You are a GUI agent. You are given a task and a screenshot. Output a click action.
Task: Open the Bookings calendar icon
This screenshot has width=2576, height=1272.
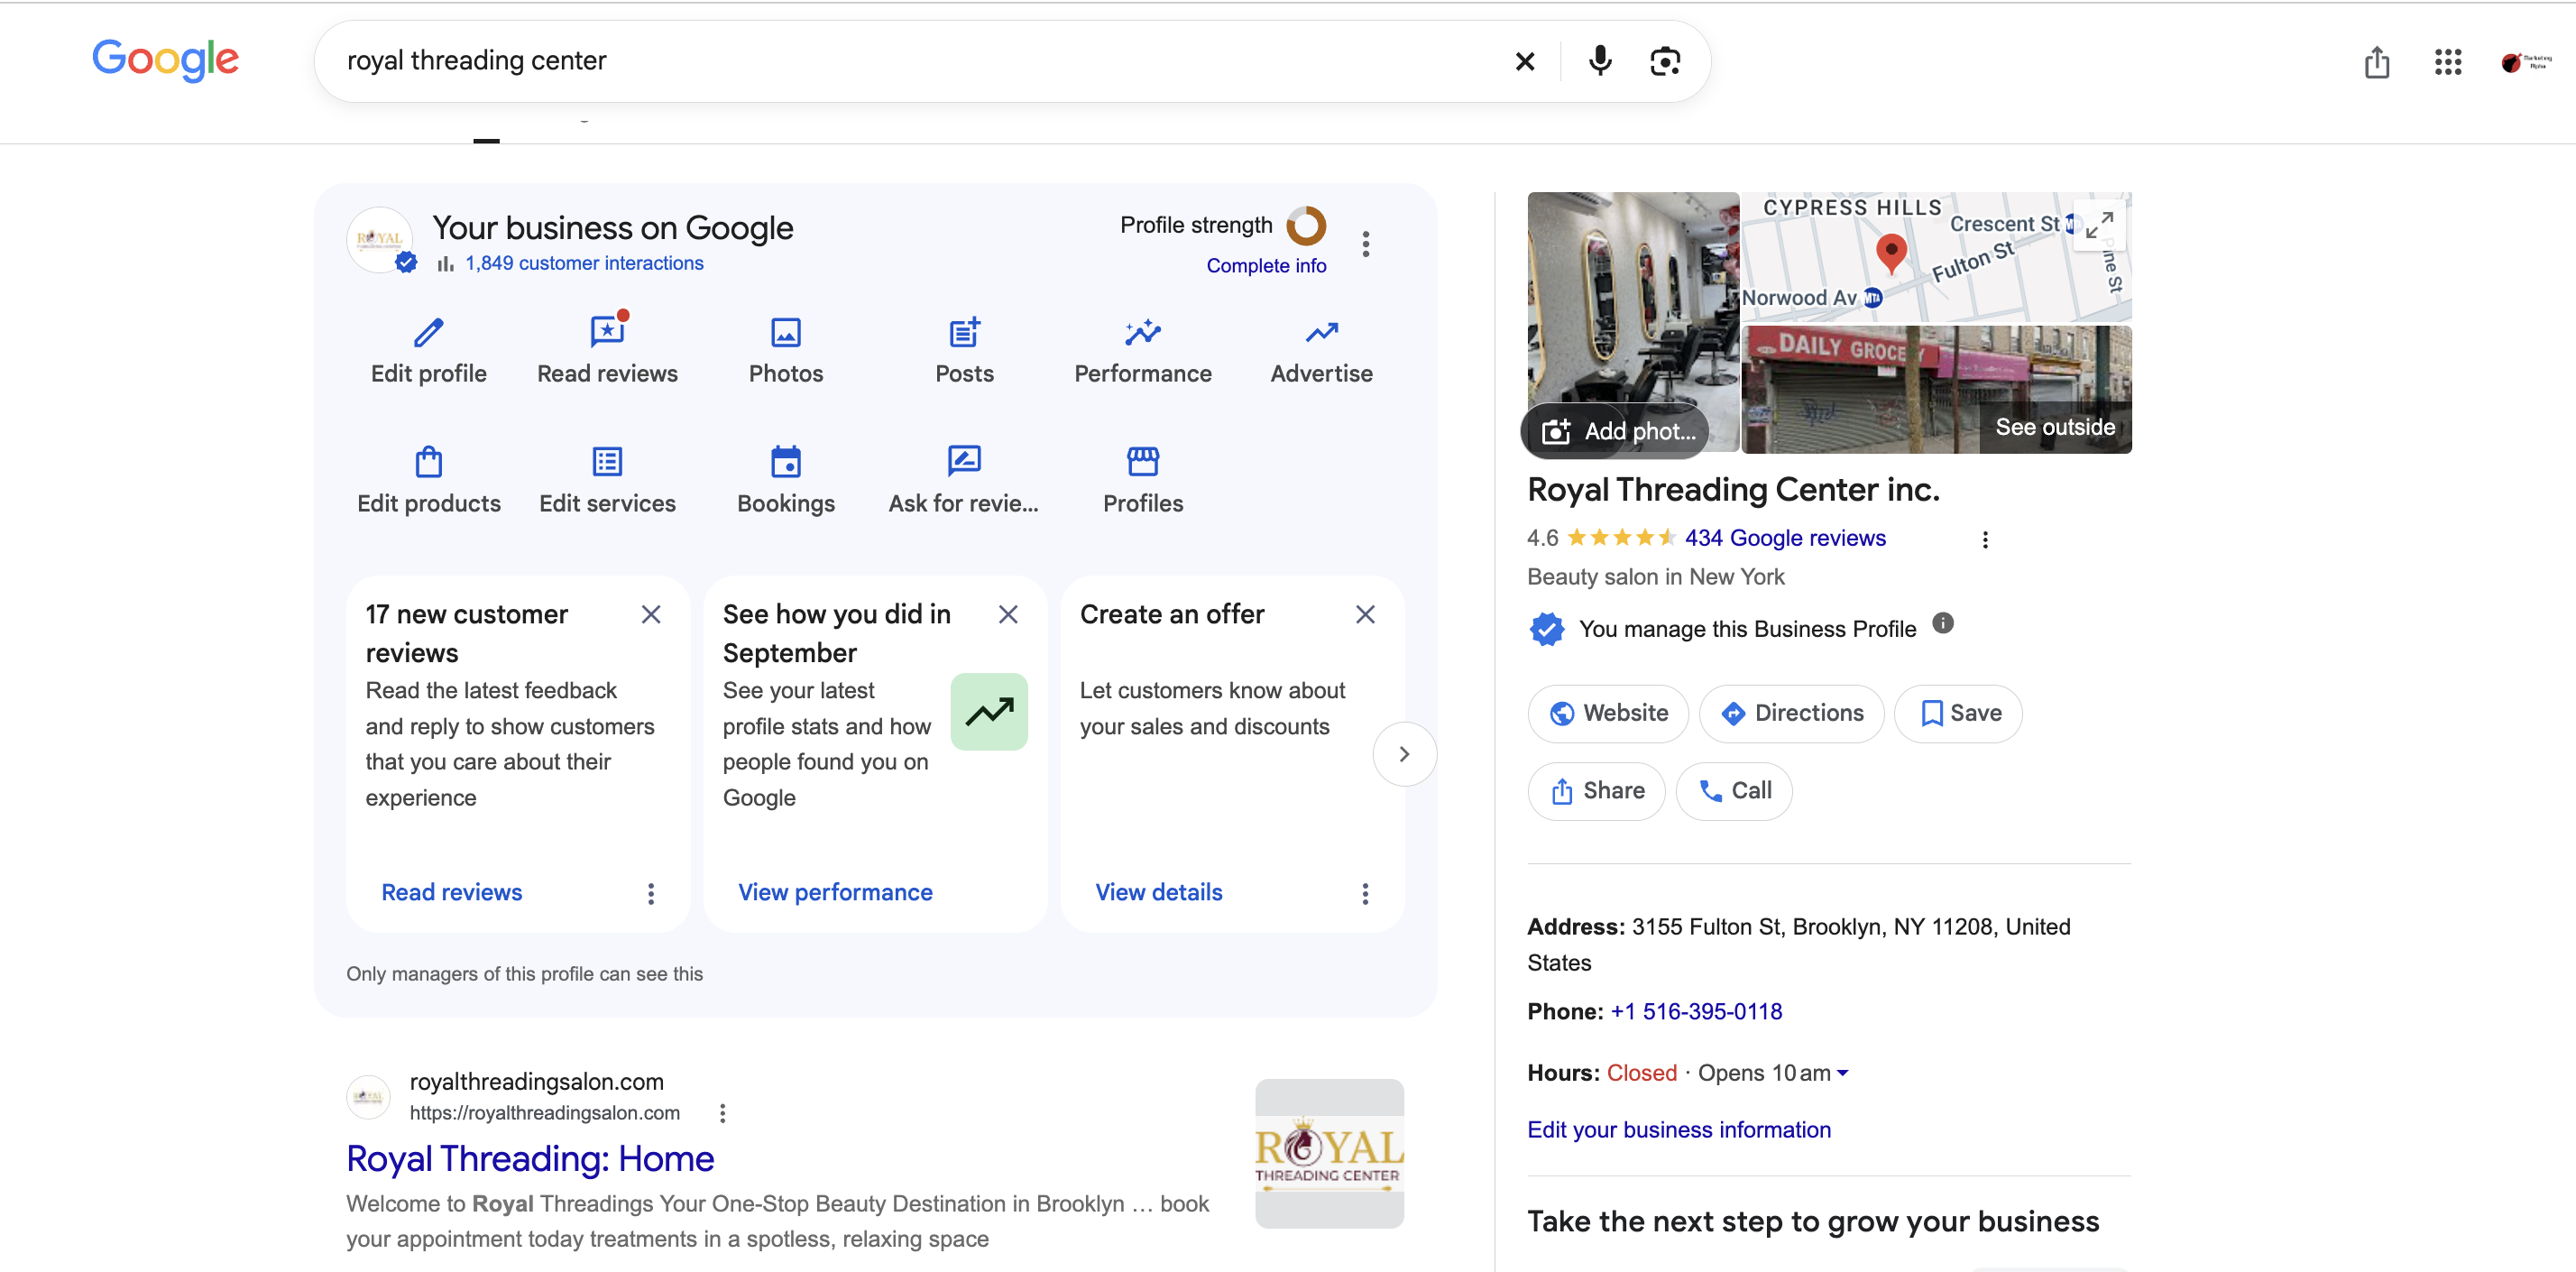(x=786, y=461)
